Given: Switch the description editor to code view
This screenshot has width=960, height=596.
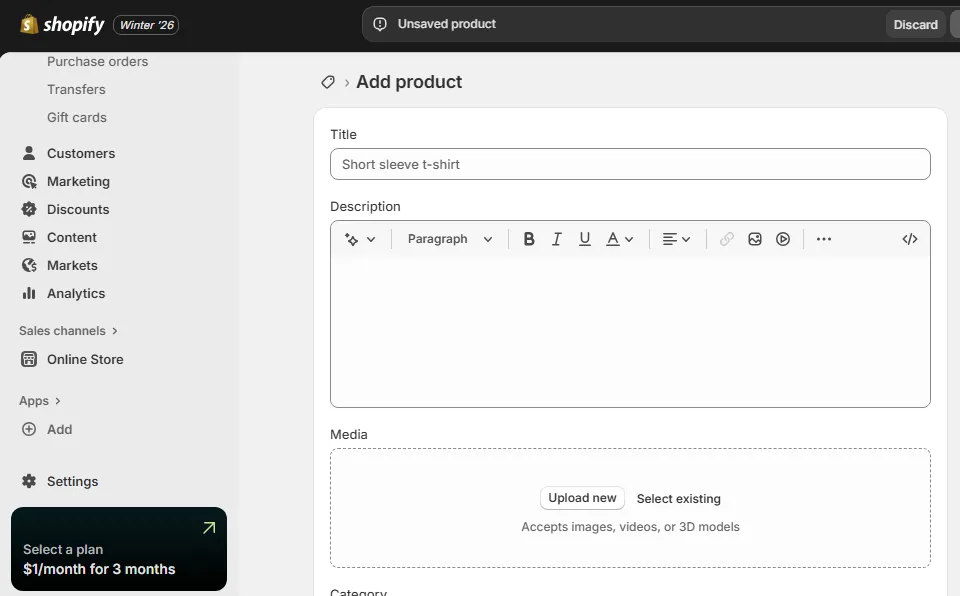Looking at the screenshot, I should 909,238.
